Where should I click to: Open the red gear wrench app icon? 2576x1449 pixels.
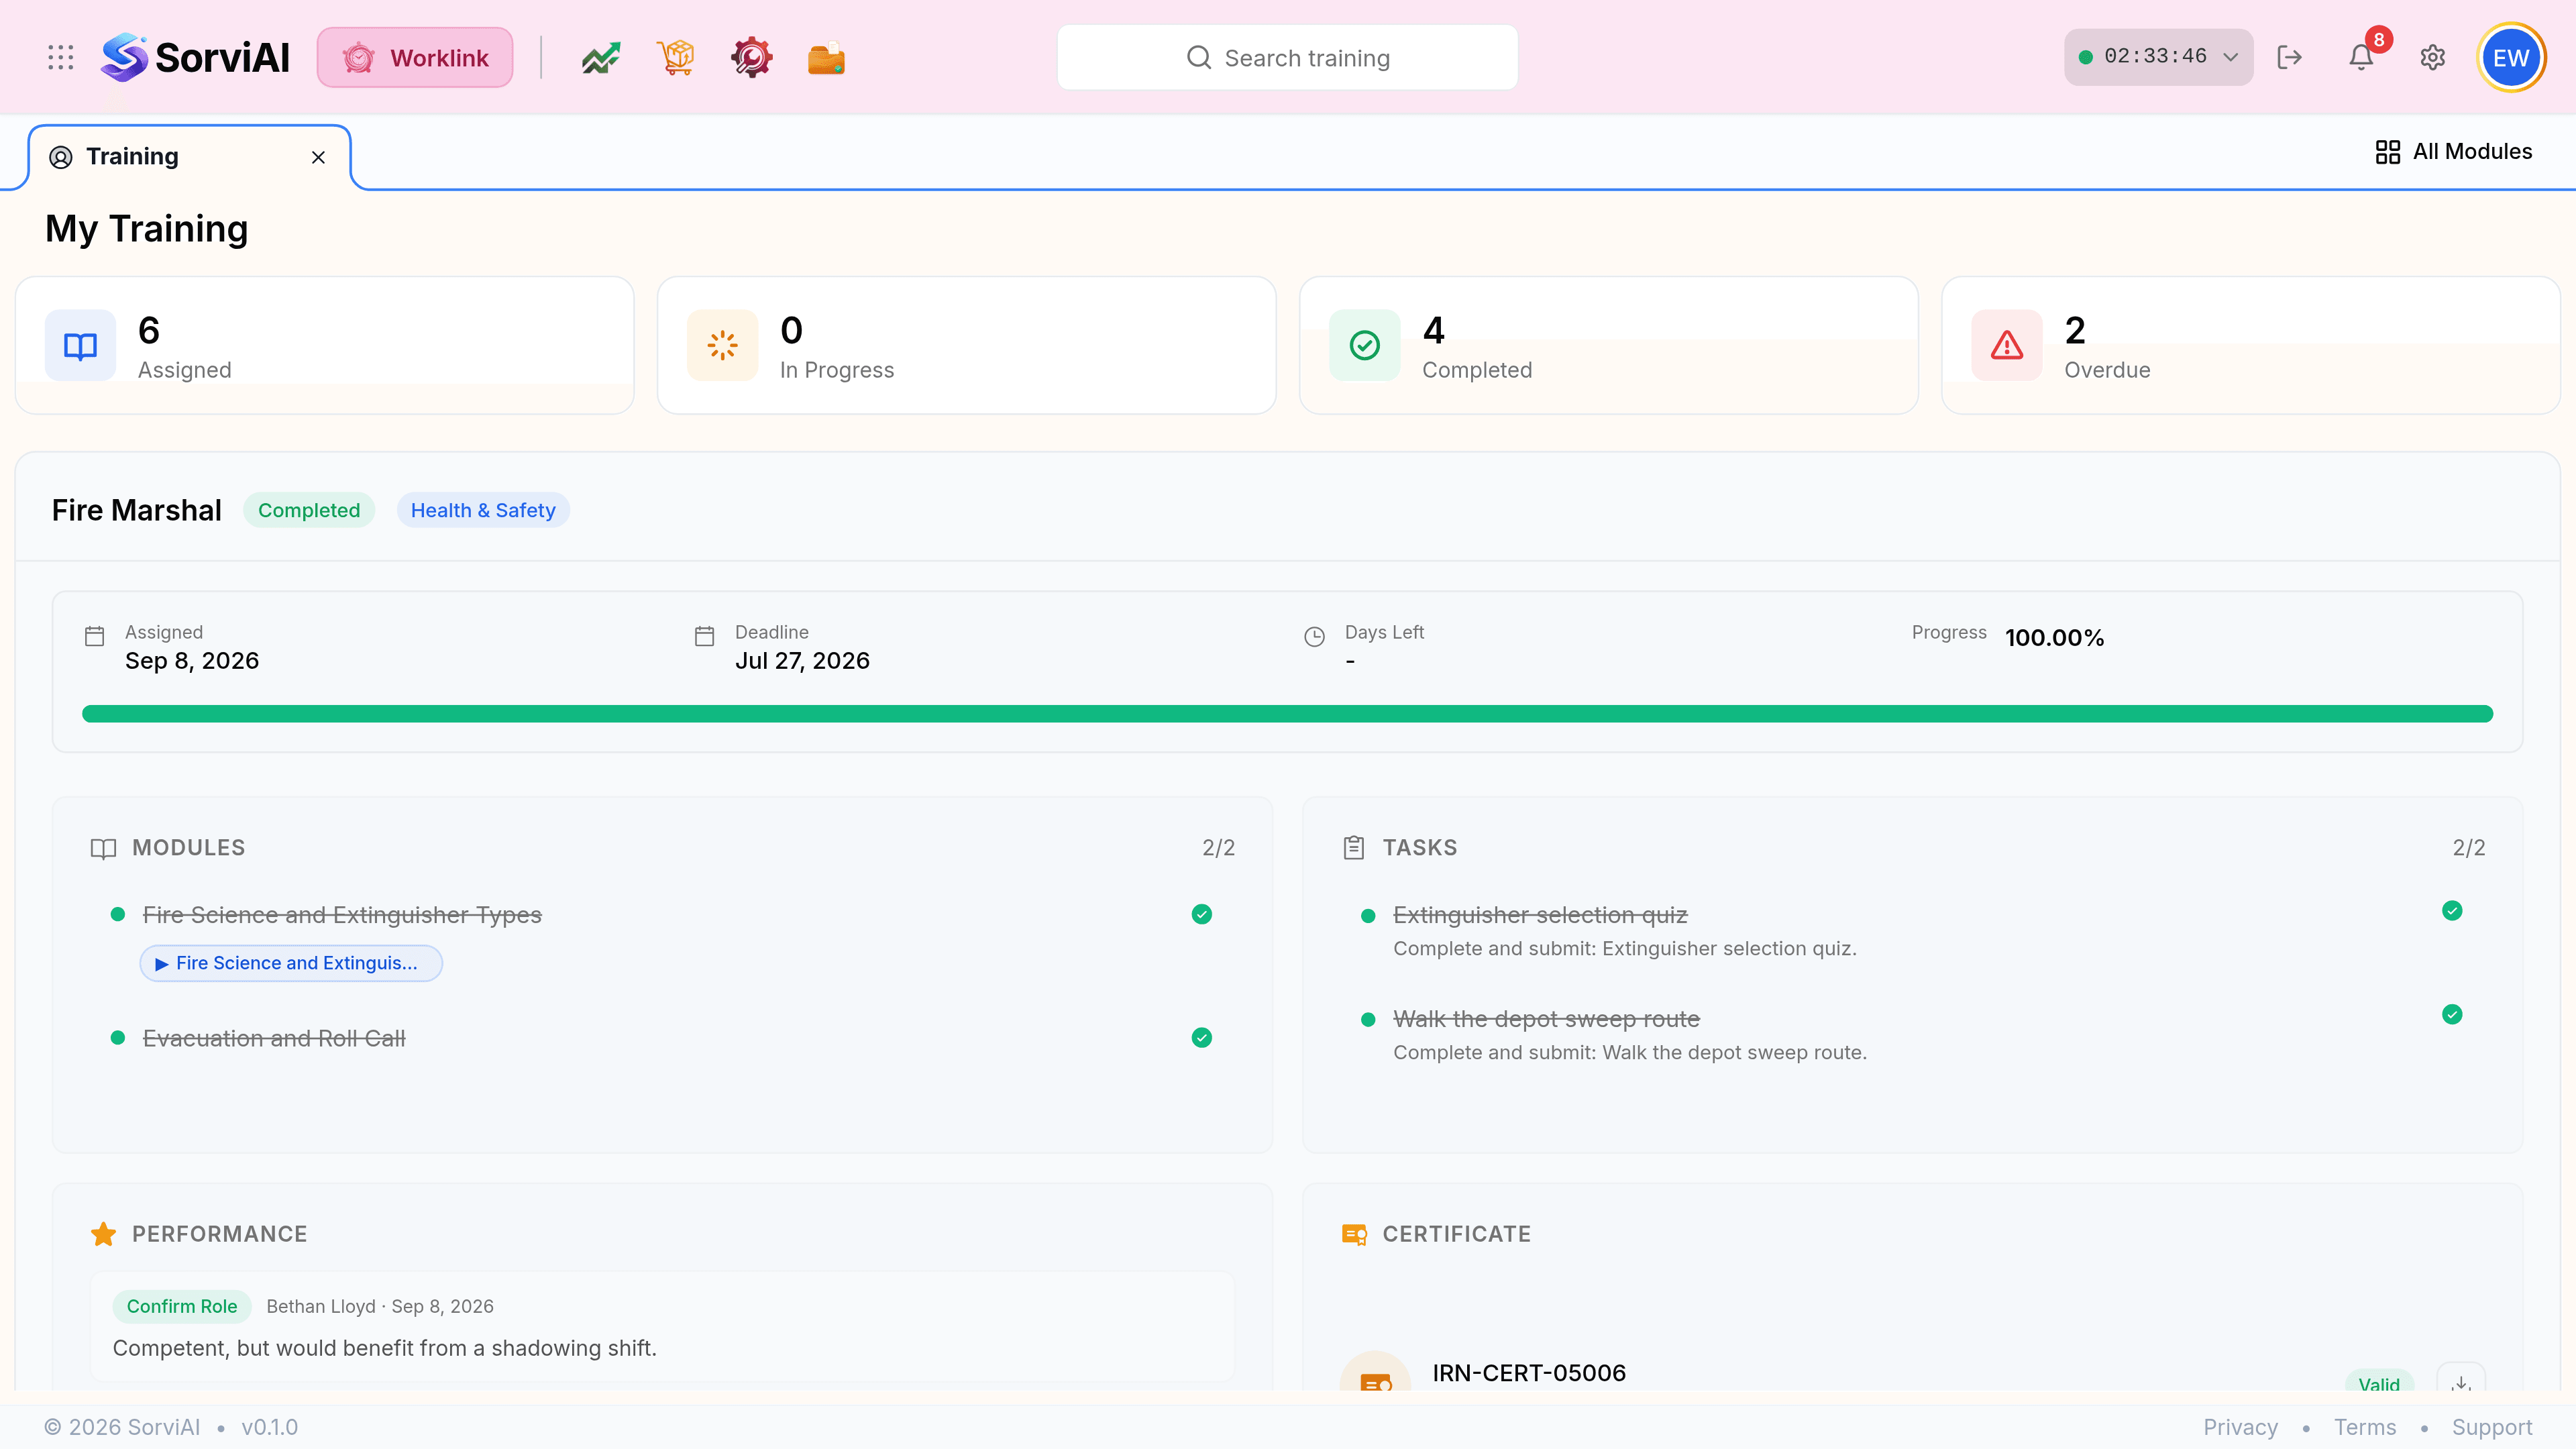(x=751, y=57)
